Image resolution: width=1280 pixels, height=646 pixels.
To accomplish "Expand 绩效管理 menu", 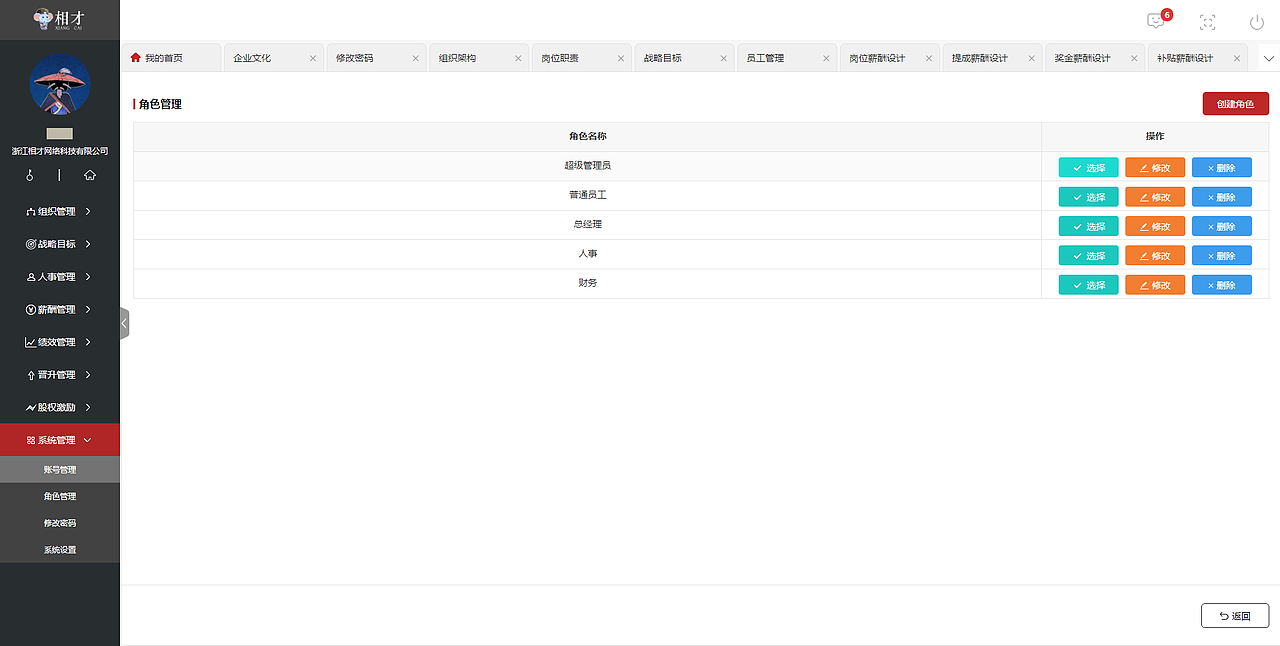I will 60,342.
